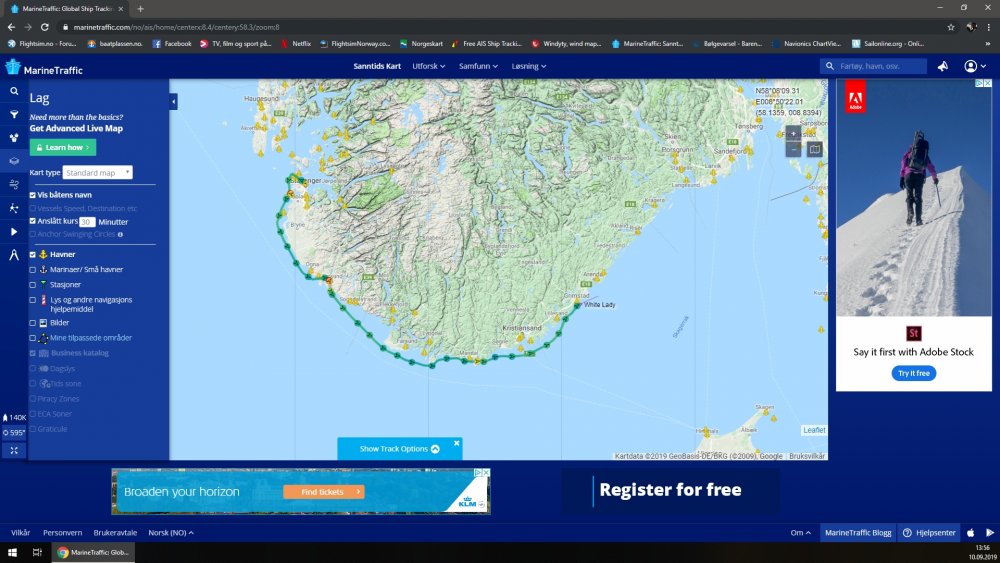Open Windyty wind map bookmark
Viewport: 1000px width, 563px height.
click(x=566, y=44)
